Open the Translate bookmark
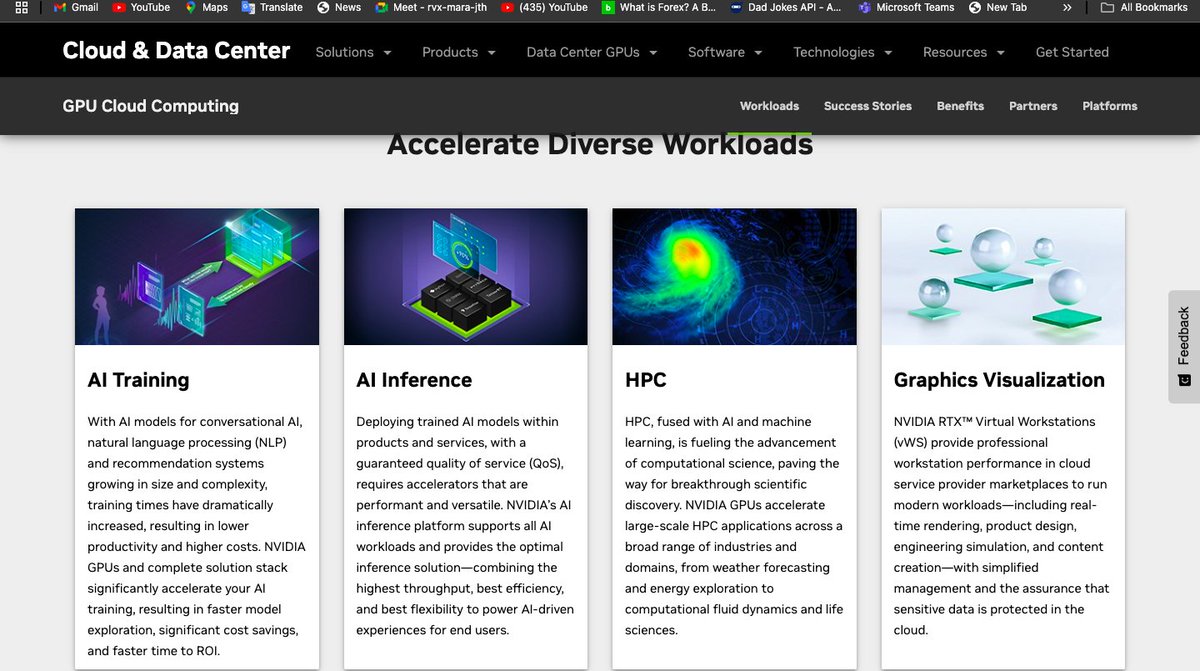Screen dimensions: 1200x671 click(272, 7)
